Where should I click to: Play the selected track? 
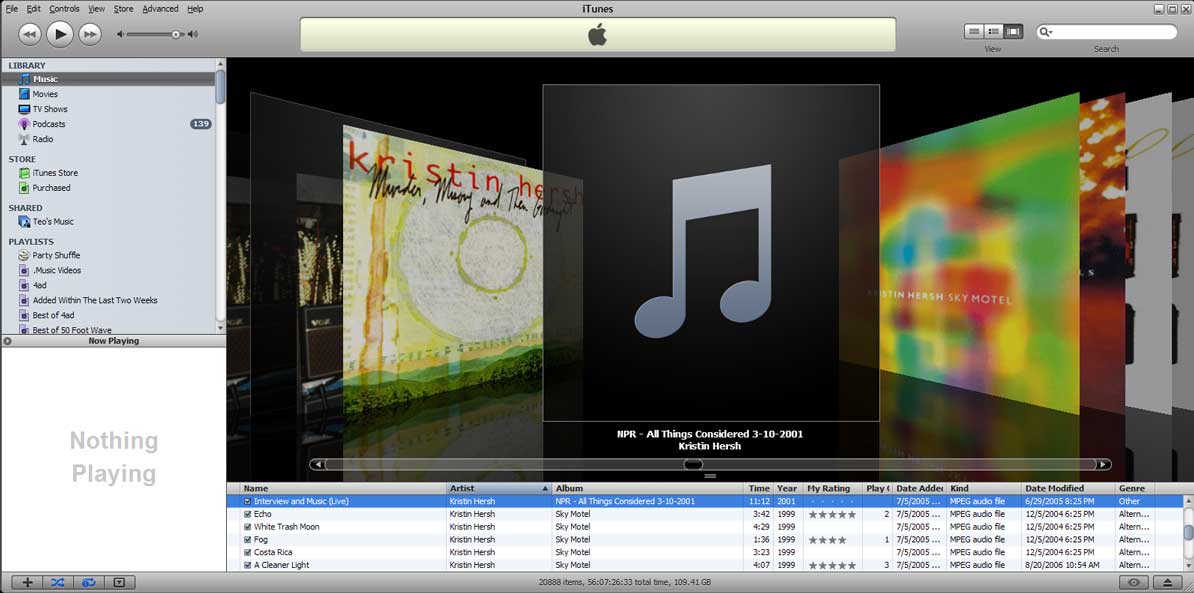pyautogui.click(x=60, y=33)
